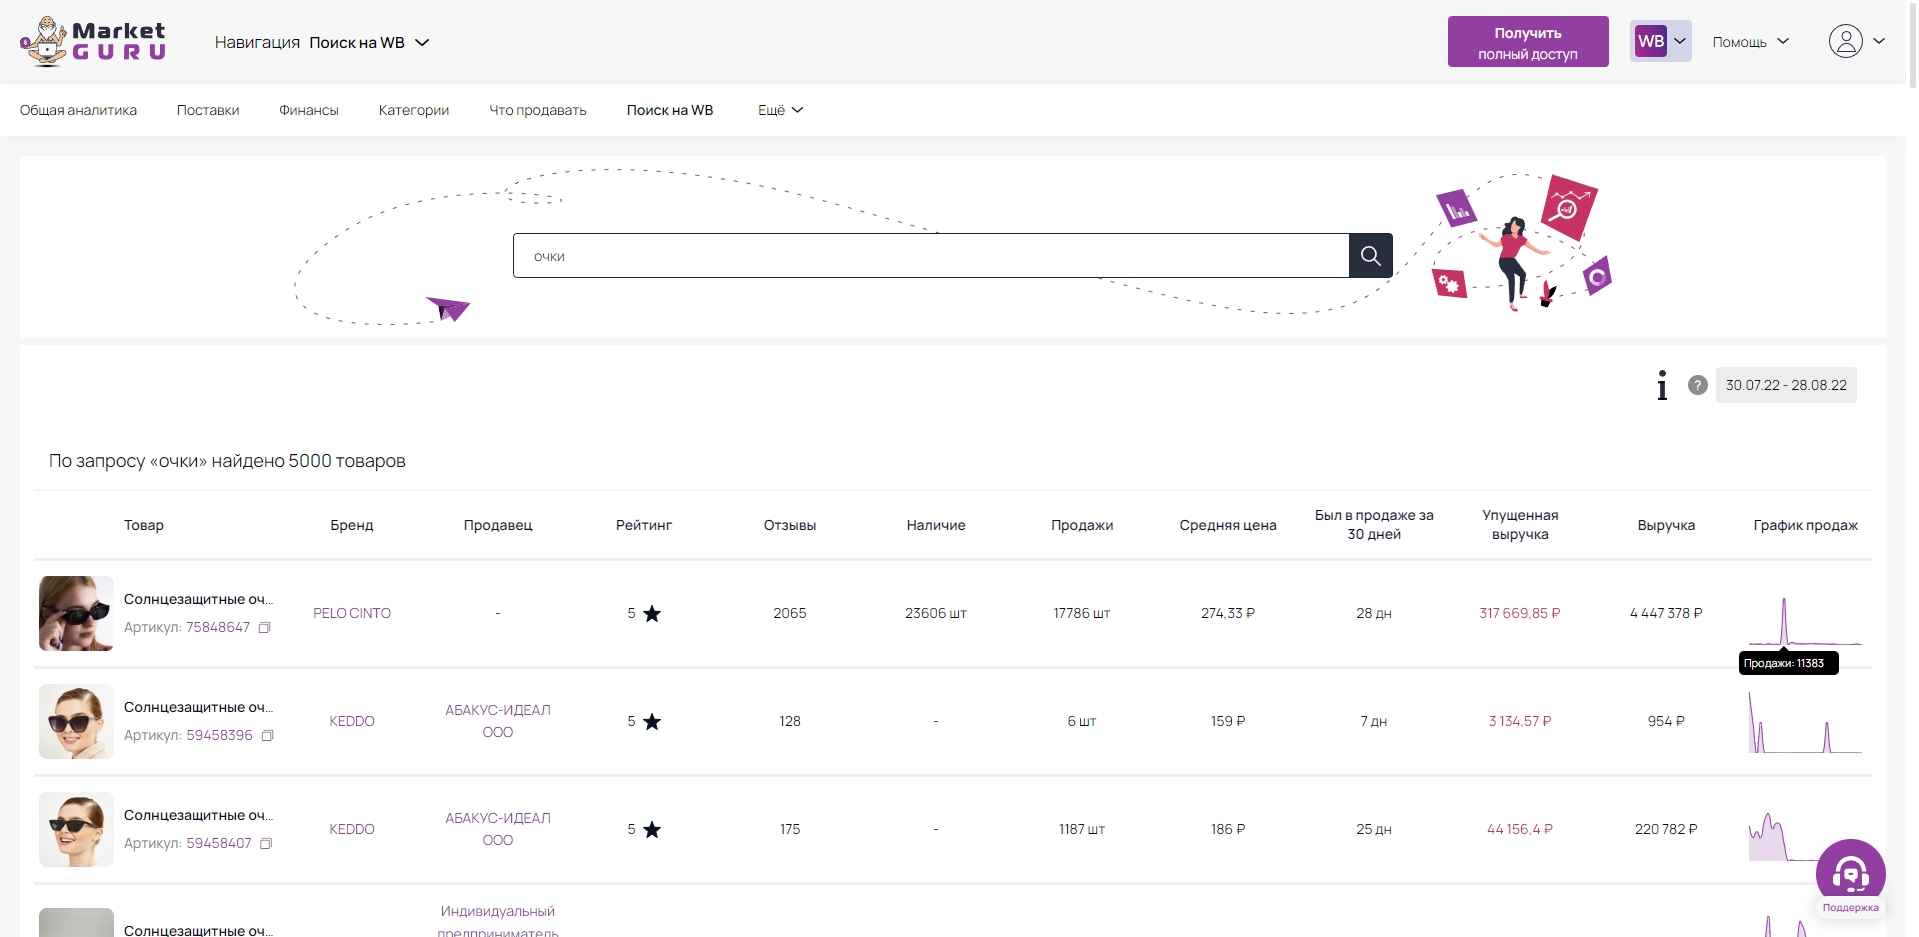The height and width of the screenshot is (937, 1919).
Task: Sort by the Рейтинг column header
Action: pos(644,525)
